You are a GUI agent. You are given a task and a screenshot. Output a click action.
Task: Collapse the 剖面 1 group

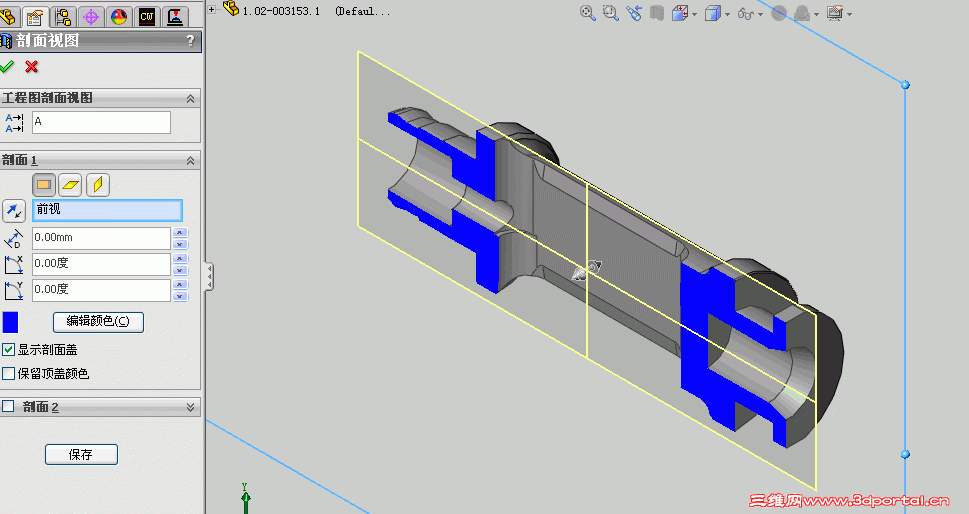pyautogui.click(x=190, y=161)
